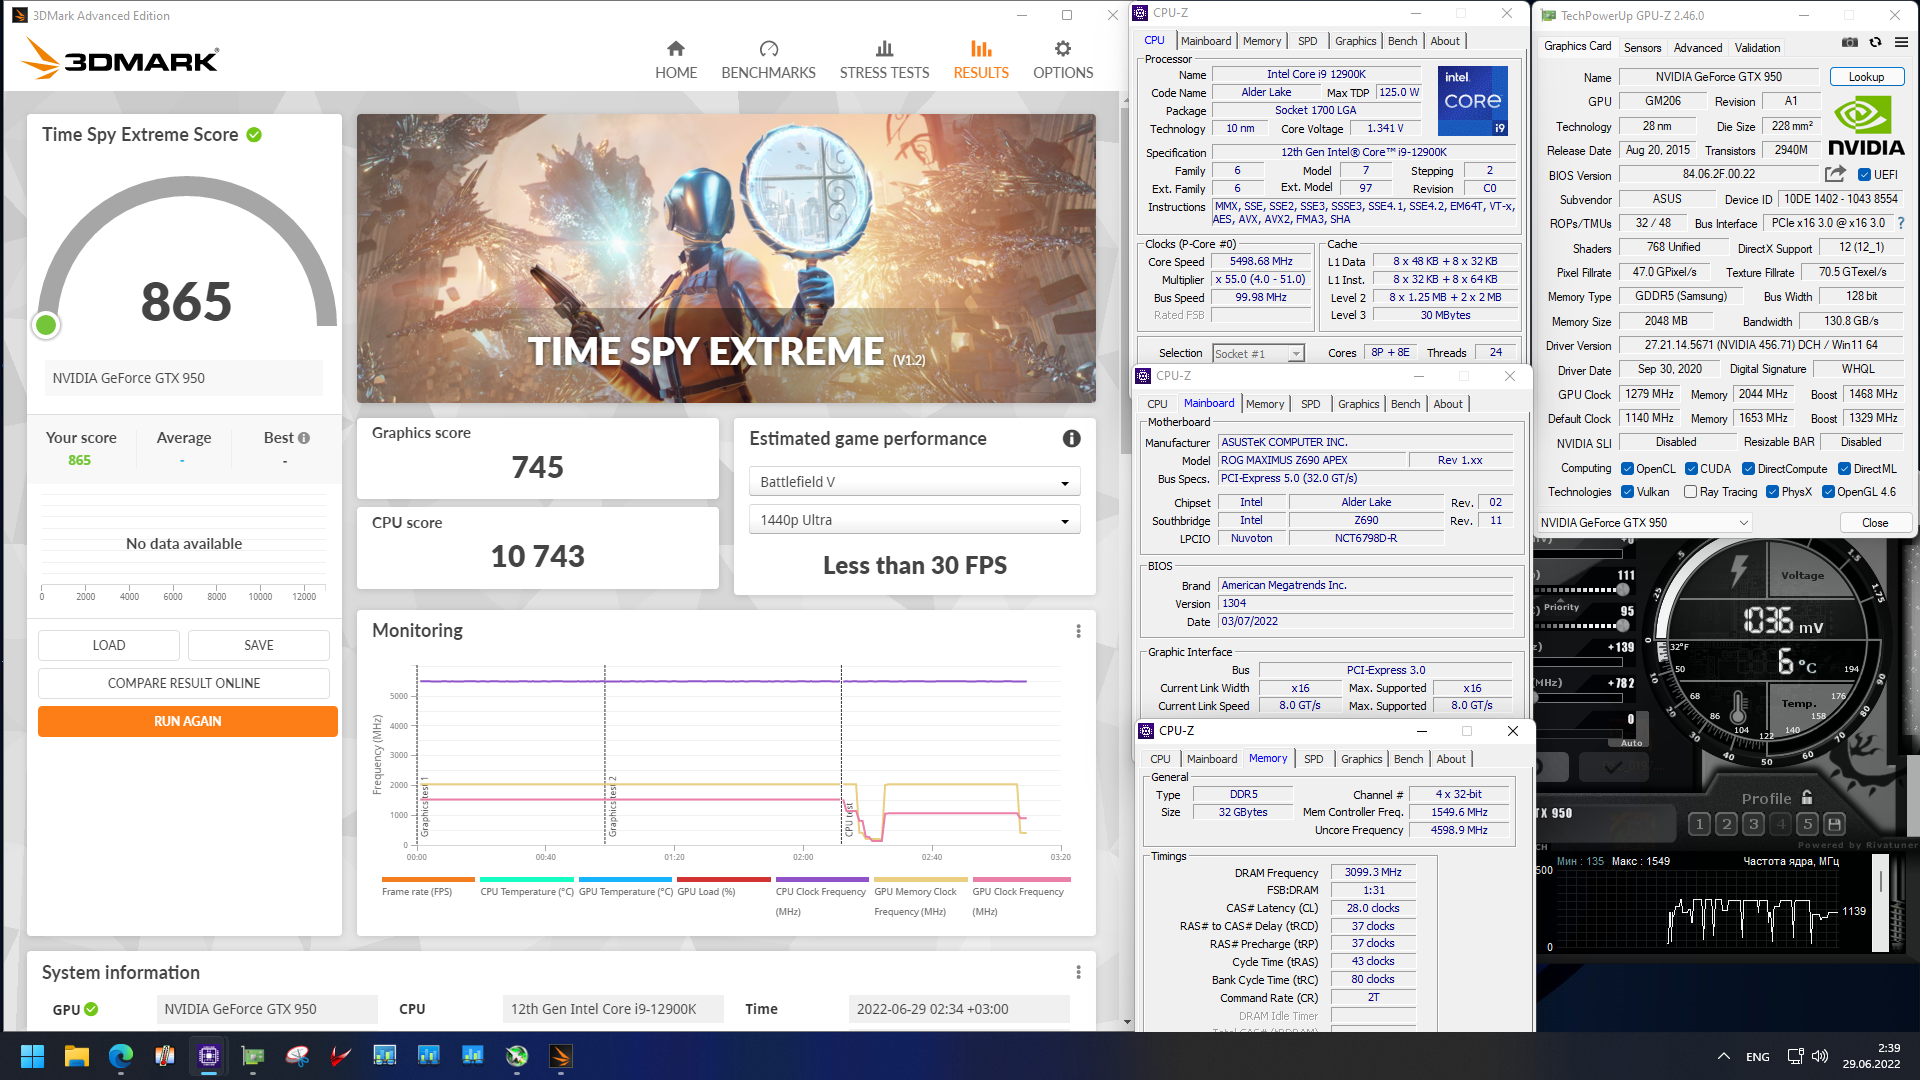Image resolution: width=1920 pixels, height=1080 pixels.
Task: Toggle CUDA checkbox in GPU-Z
Action: click(1691, 468)
